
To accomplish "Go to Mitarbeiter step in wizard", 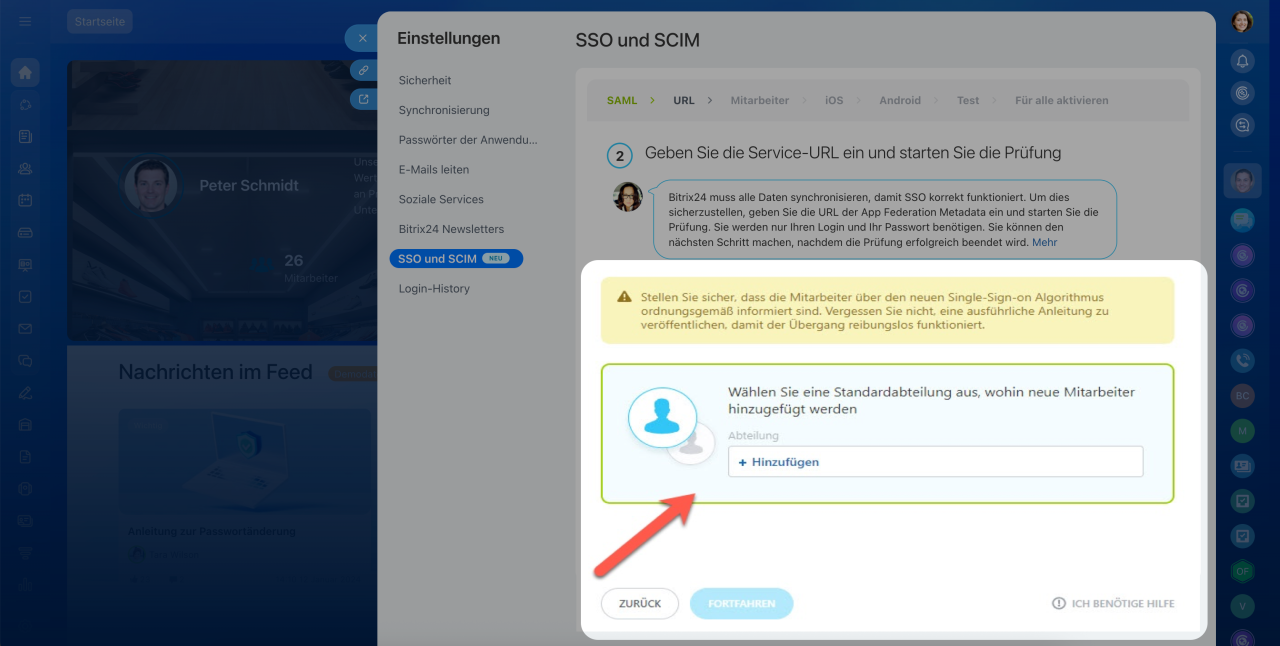I will coord(760,100).
